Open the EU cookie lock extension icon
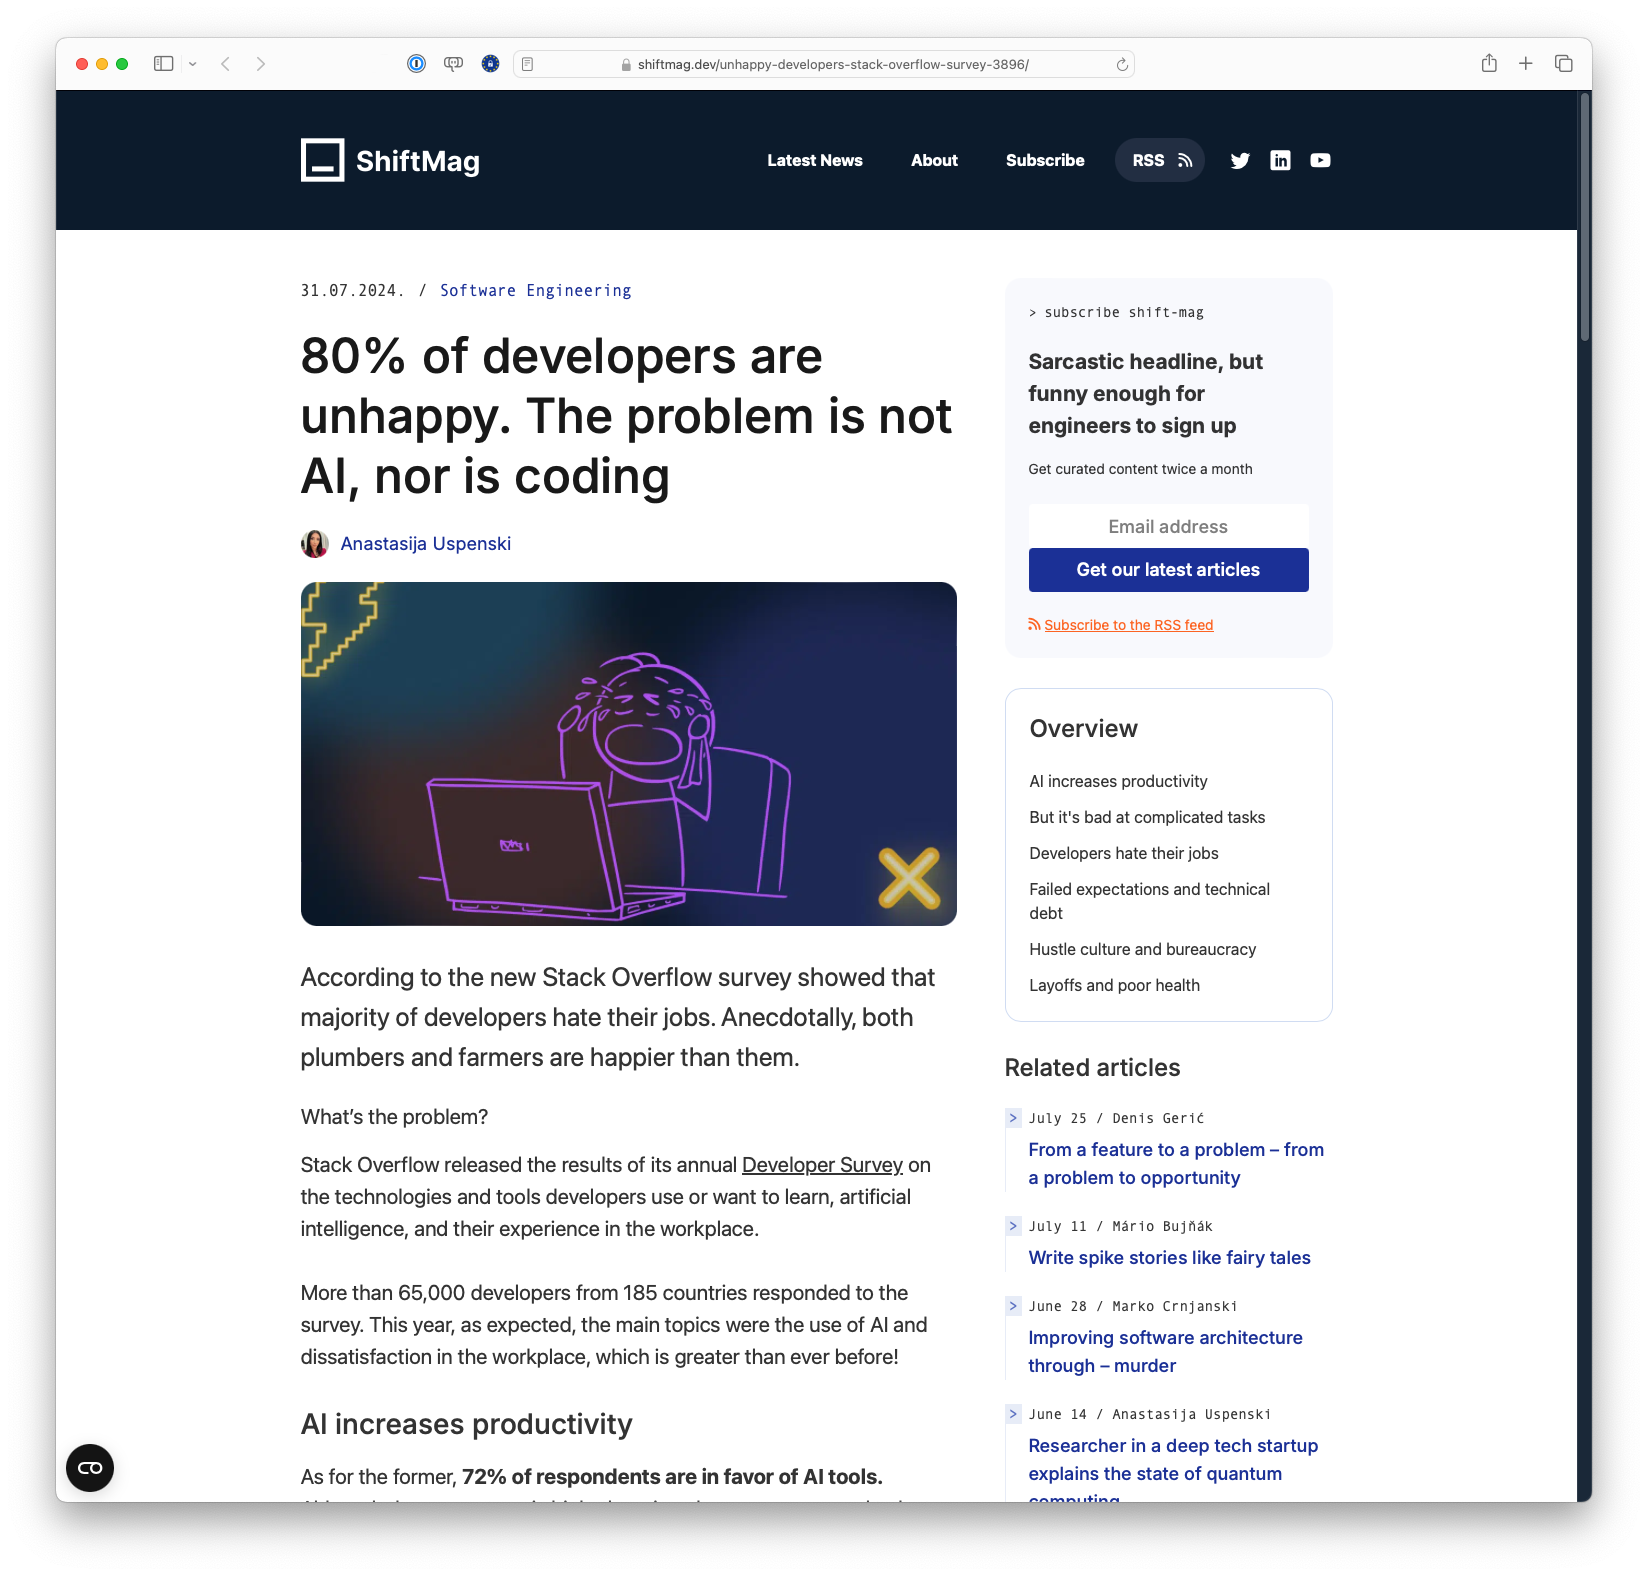Screen dimensions: 1648x1576 coord(490,63)
